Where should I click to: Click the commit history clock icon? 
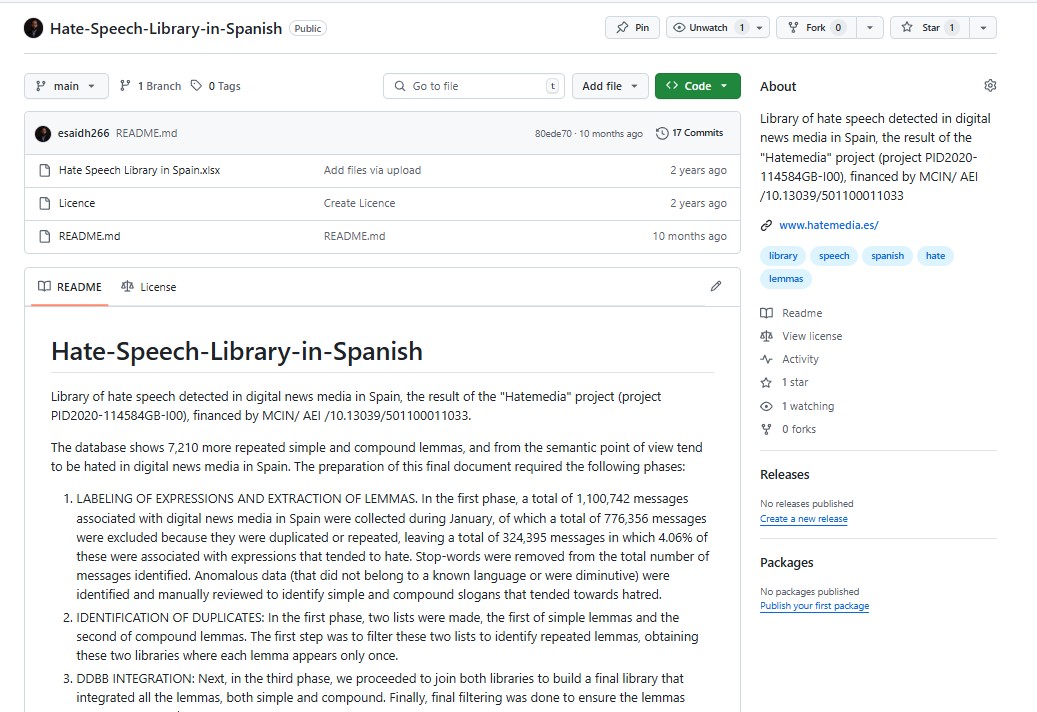pyautogui.click(x=662, y=133)
